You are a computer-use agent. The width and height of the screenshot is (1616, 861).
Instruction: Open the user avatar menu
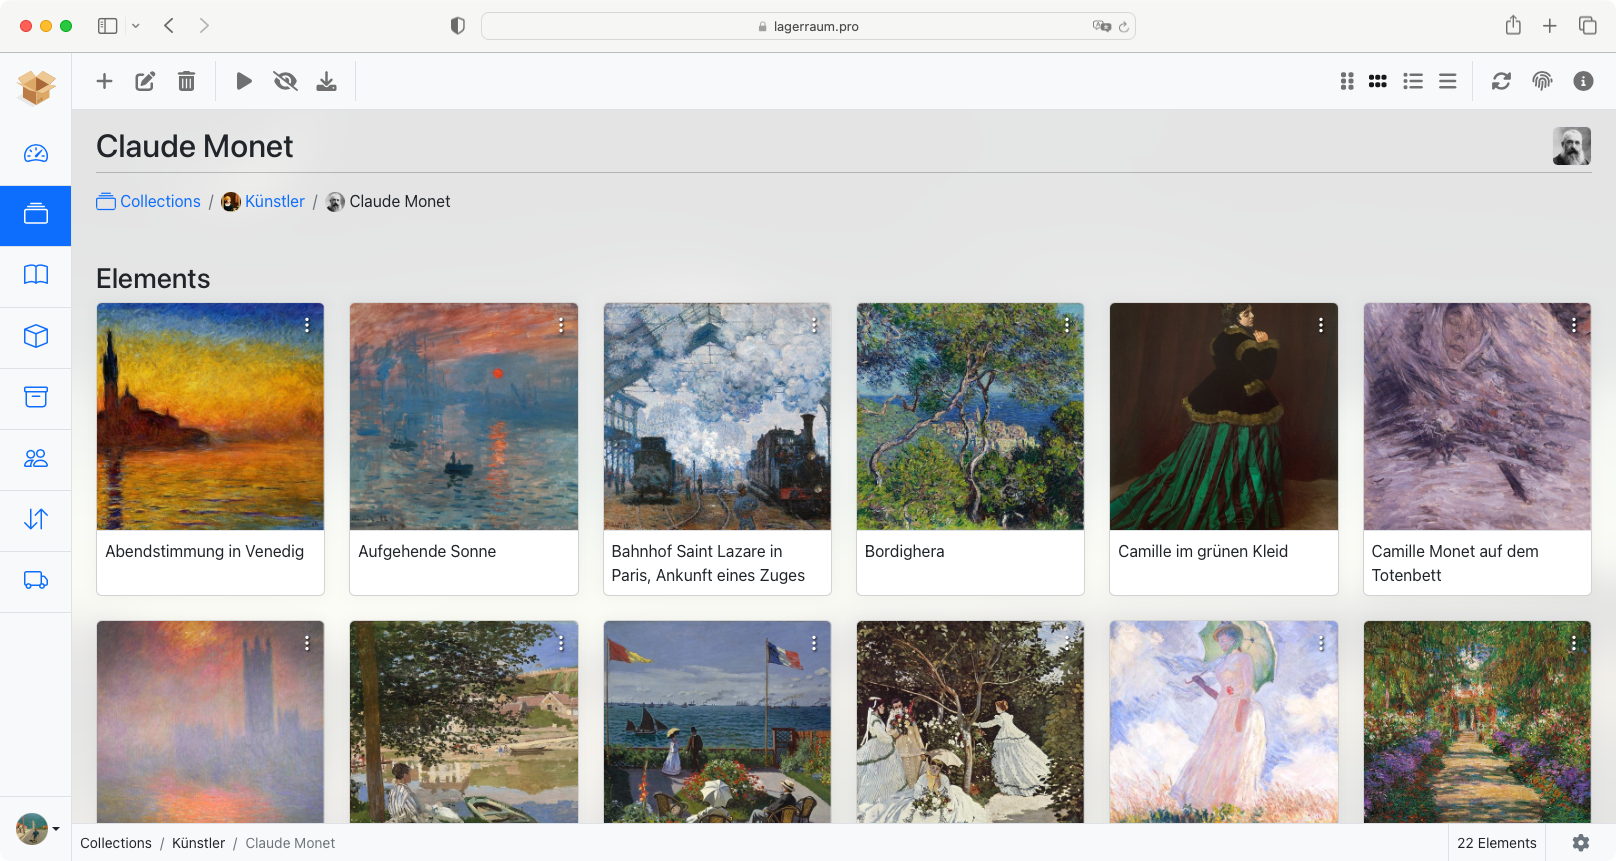[x=37, y=829]
